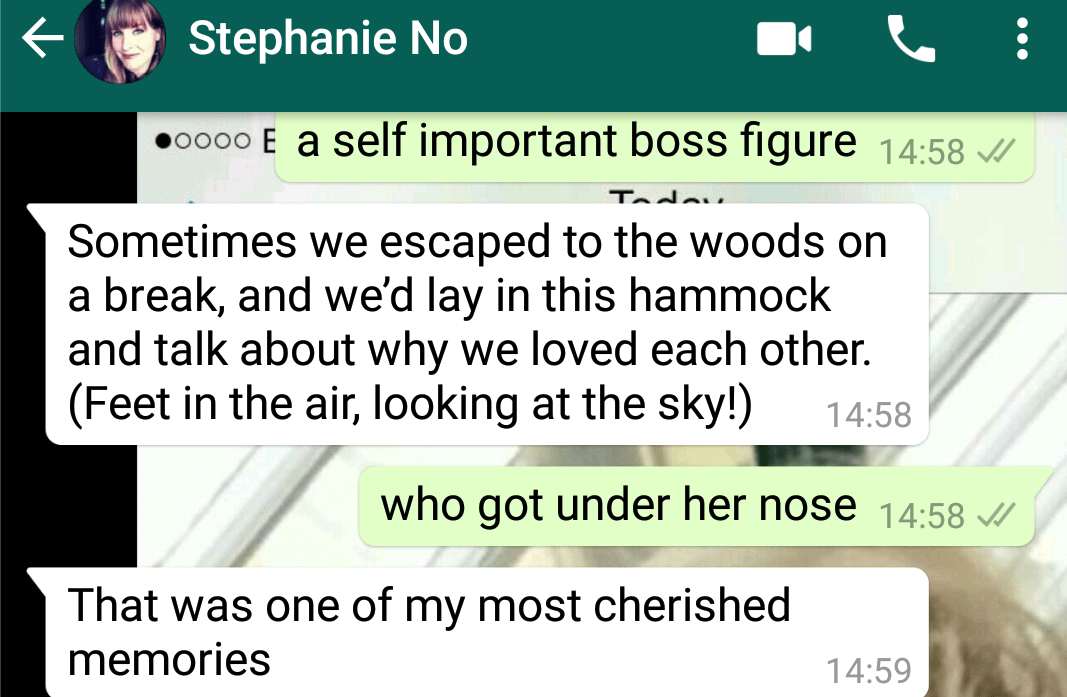Start a voice call using the phone icon
This screenshot has width=1067, height=697.
pos(911,39)
